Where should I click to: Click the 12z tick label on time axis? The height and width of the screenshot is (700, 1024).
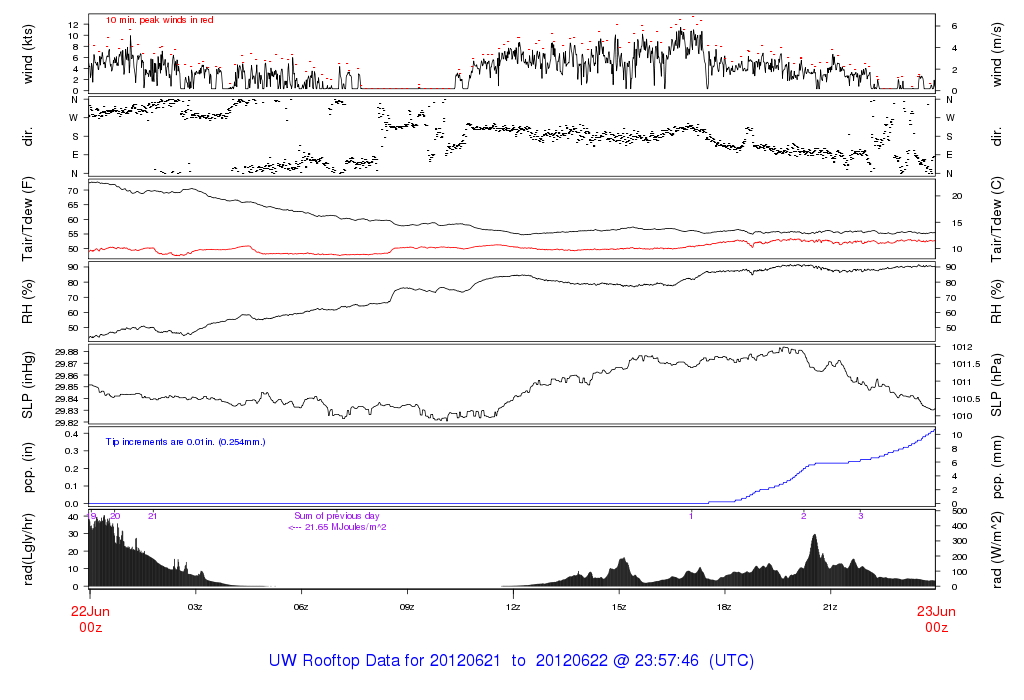(x=512, y=607)
